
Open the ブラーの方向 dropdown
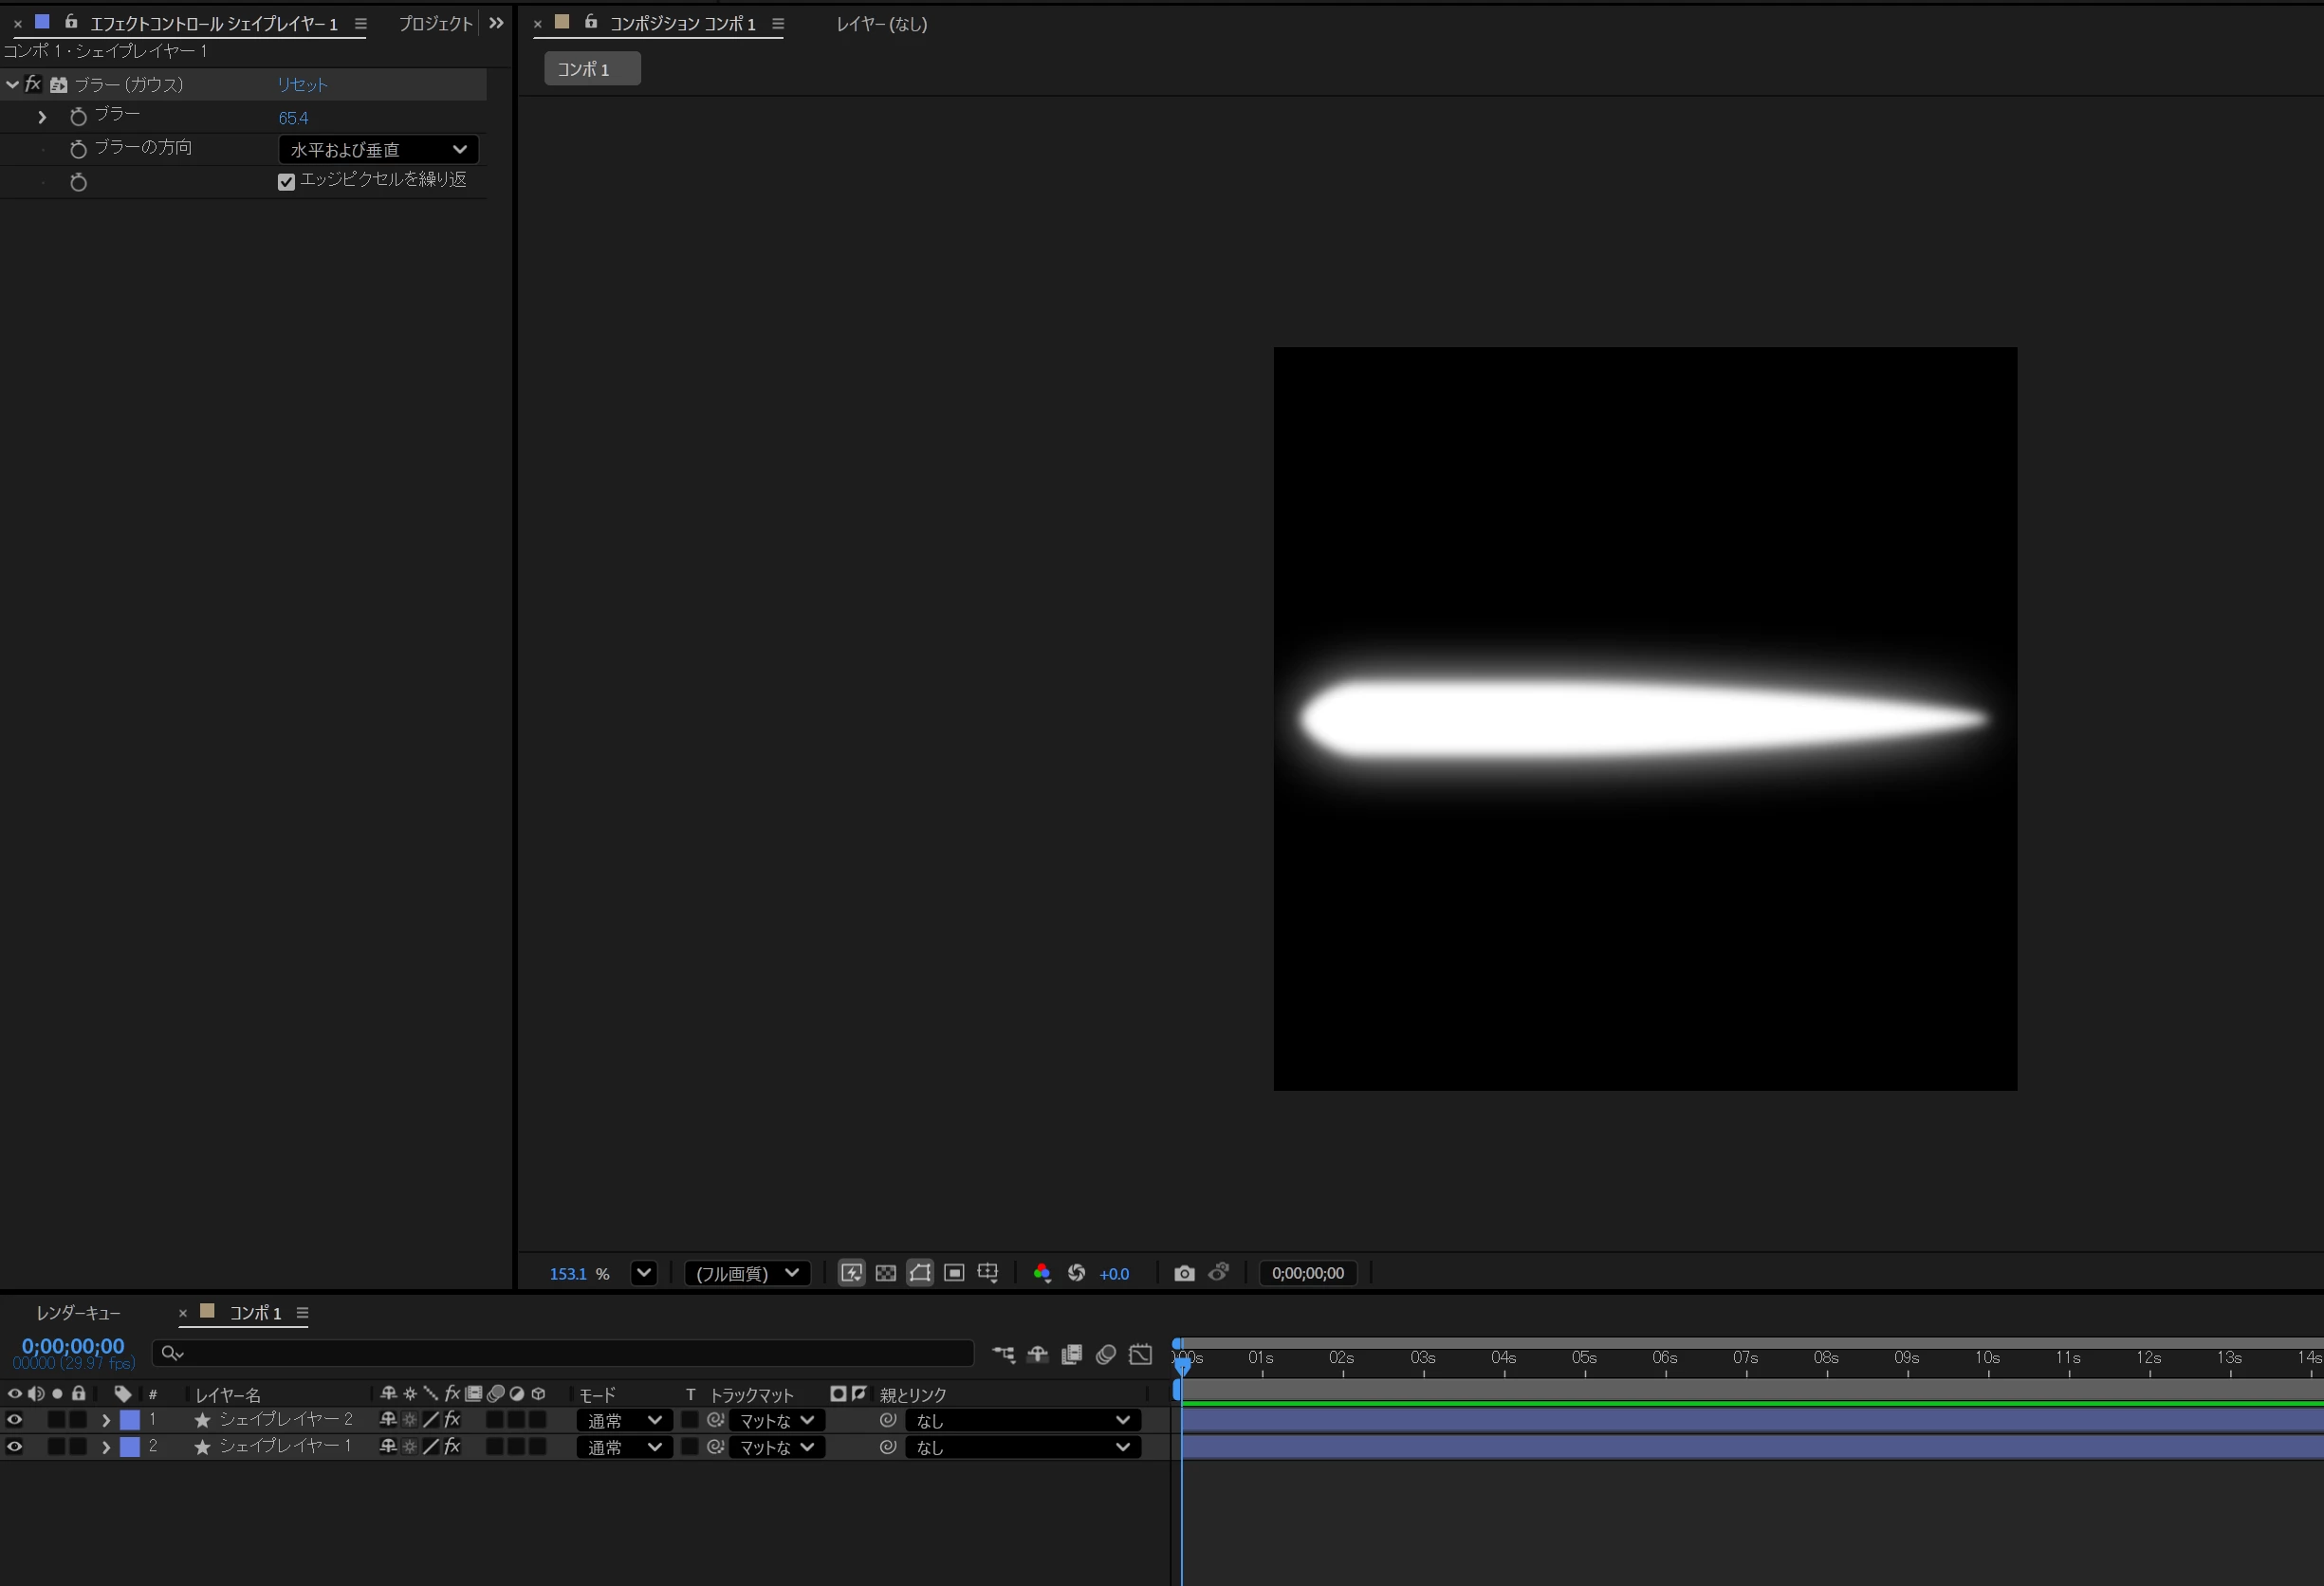(x=378, y=150)
